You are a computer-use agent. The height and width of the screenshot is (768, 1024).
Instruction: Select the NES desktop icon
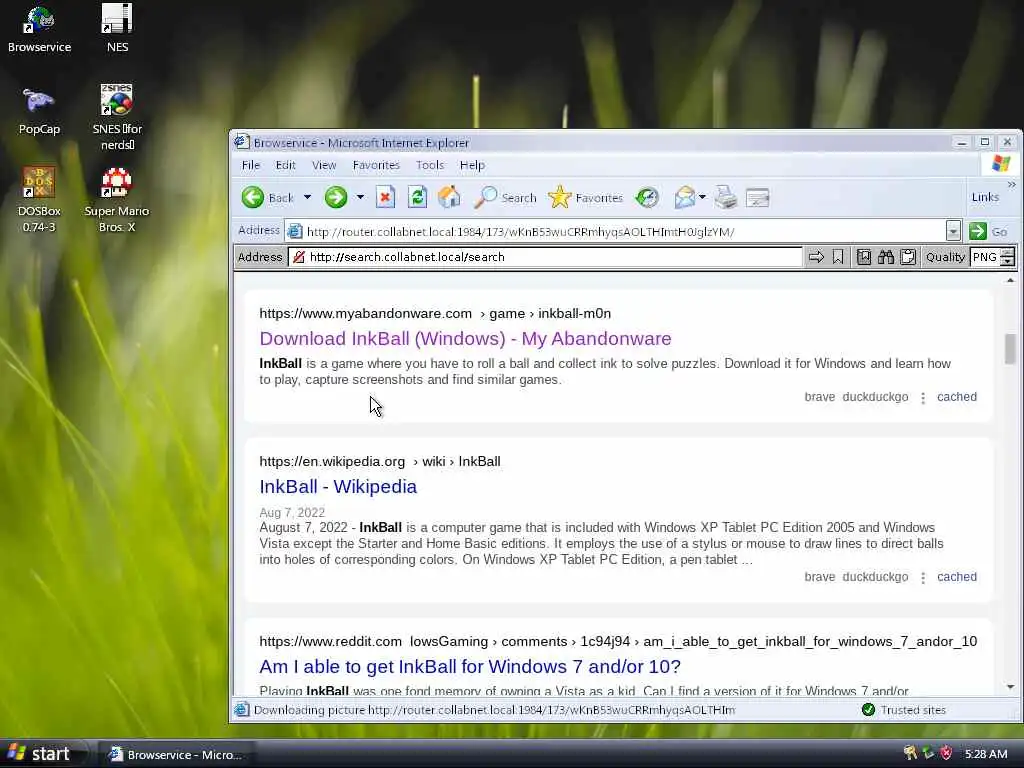(118, 29)
